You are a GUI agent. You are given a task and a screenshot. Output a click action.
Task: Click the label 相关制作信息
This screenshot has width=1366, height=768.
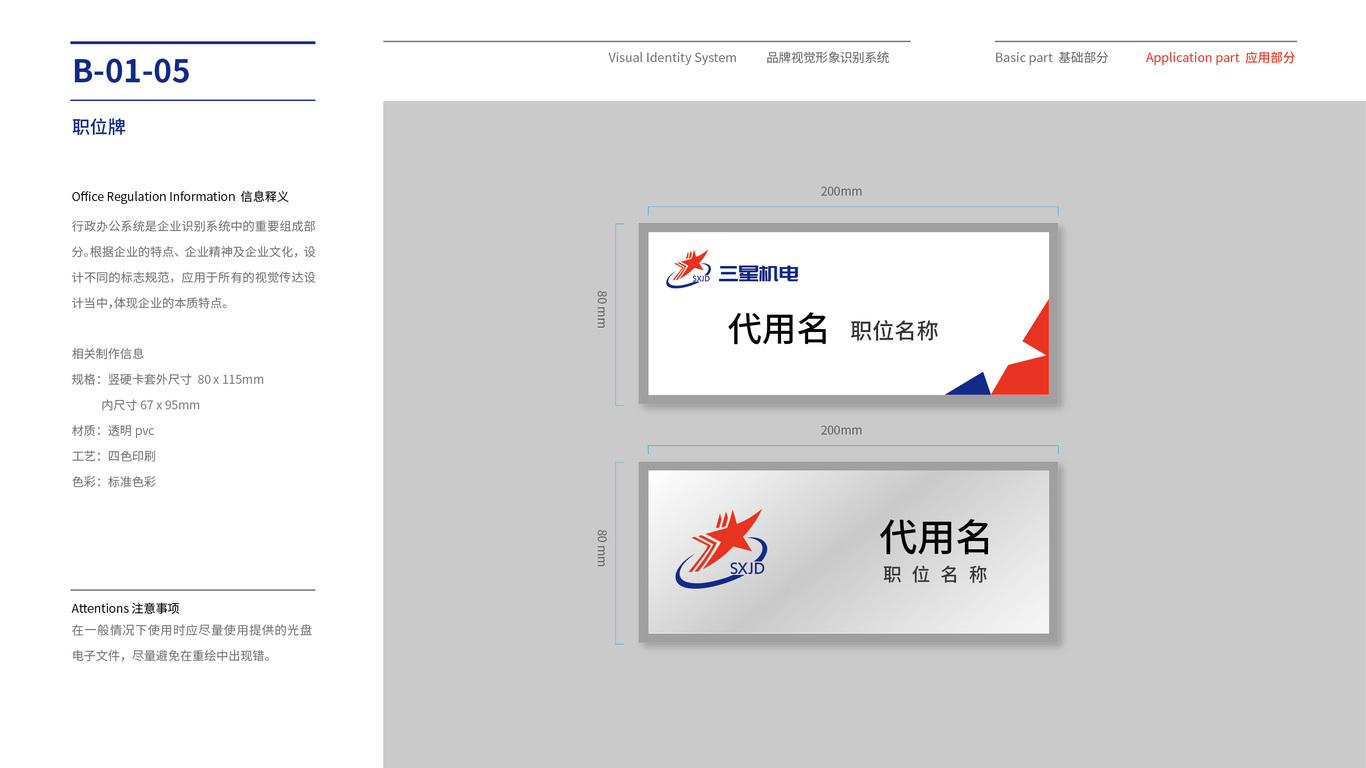pyautogui.click(x=108, y=354)
